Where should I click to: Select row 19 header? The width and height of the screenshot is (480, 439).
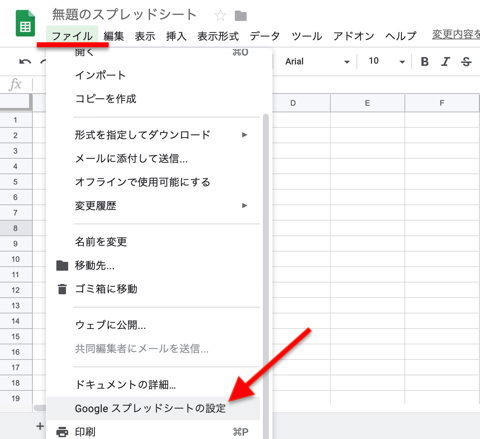pos(16,398)
